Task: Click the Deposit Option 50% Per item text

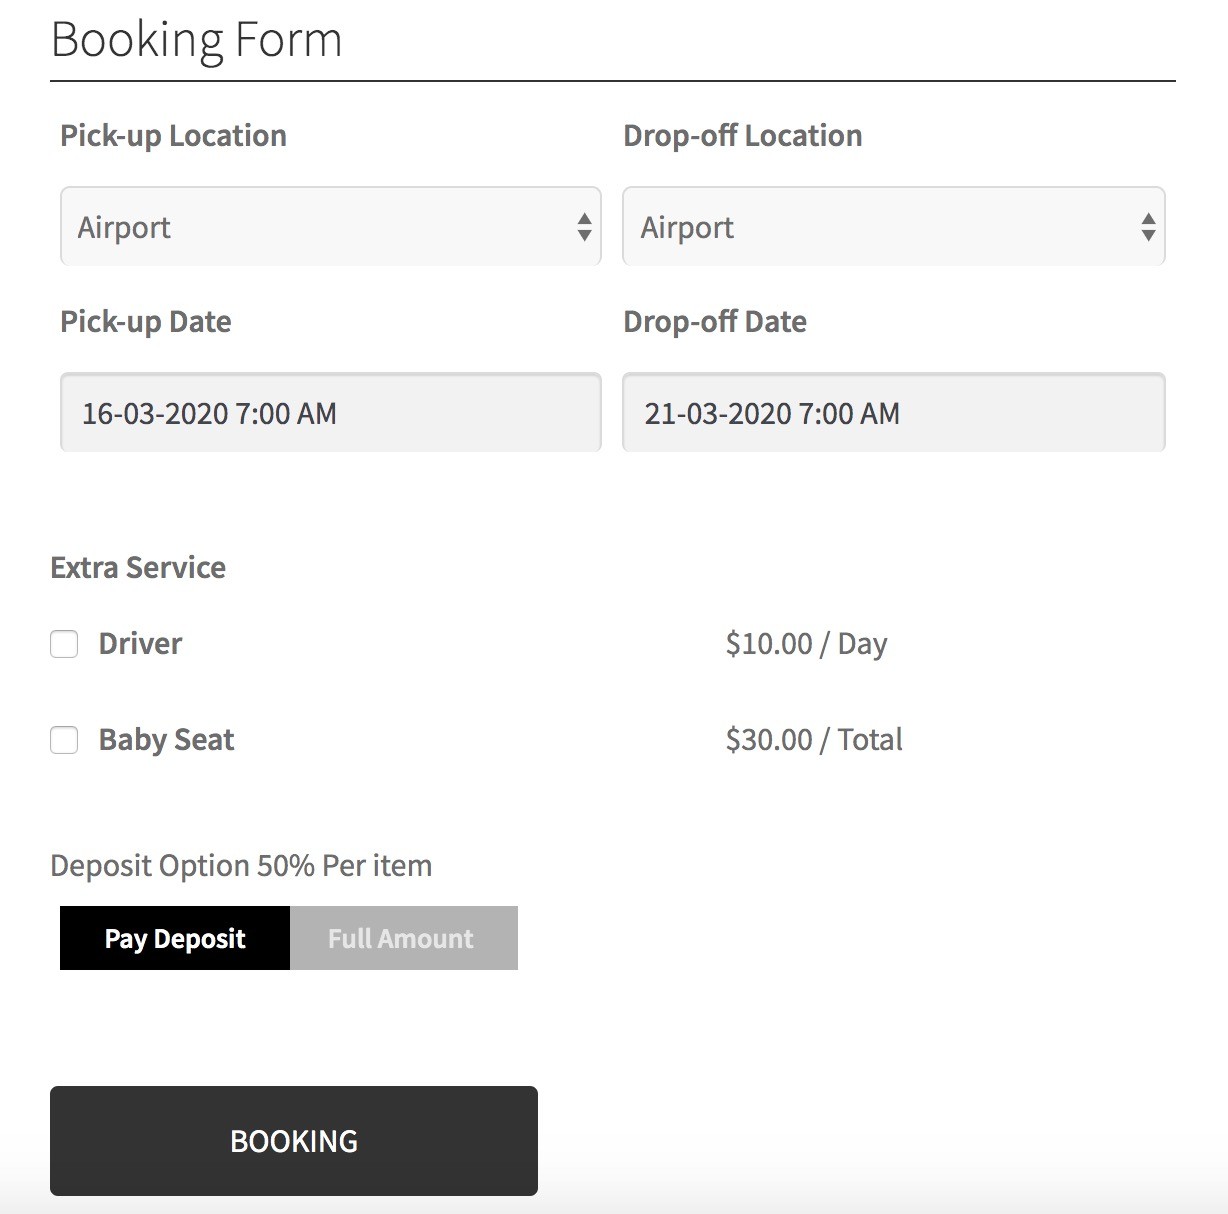Action: 241,865
